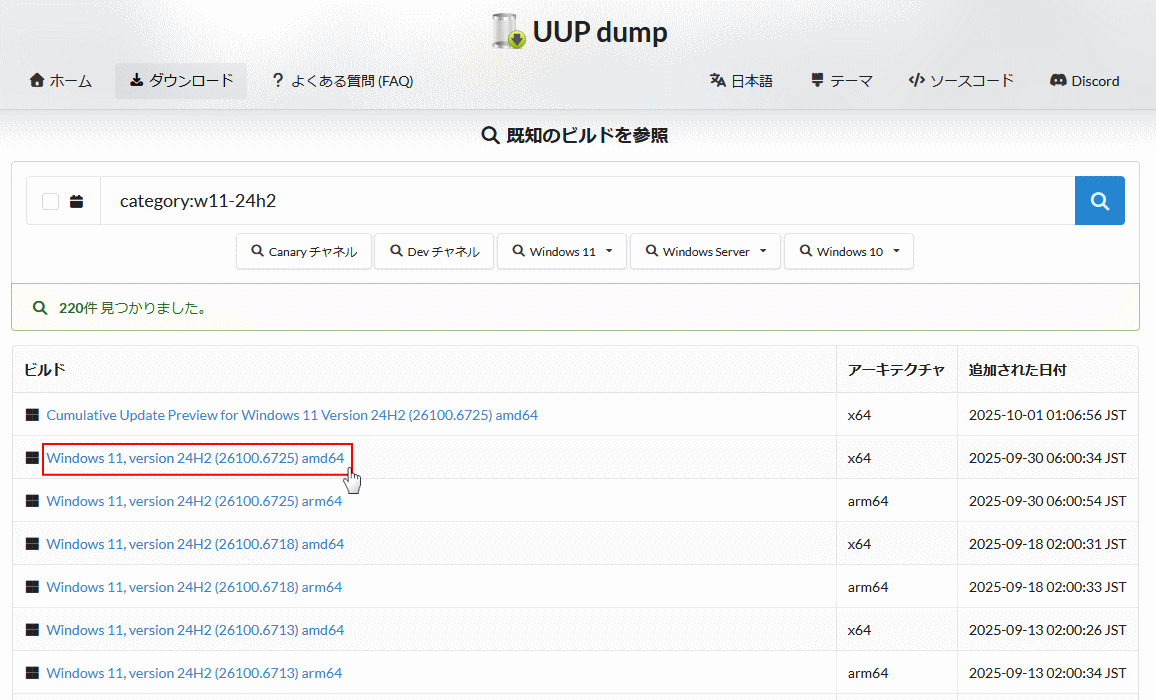Expand the Windows Server dropdown
The width and height of the screenshot is (1156, 700).
(705, 252)
